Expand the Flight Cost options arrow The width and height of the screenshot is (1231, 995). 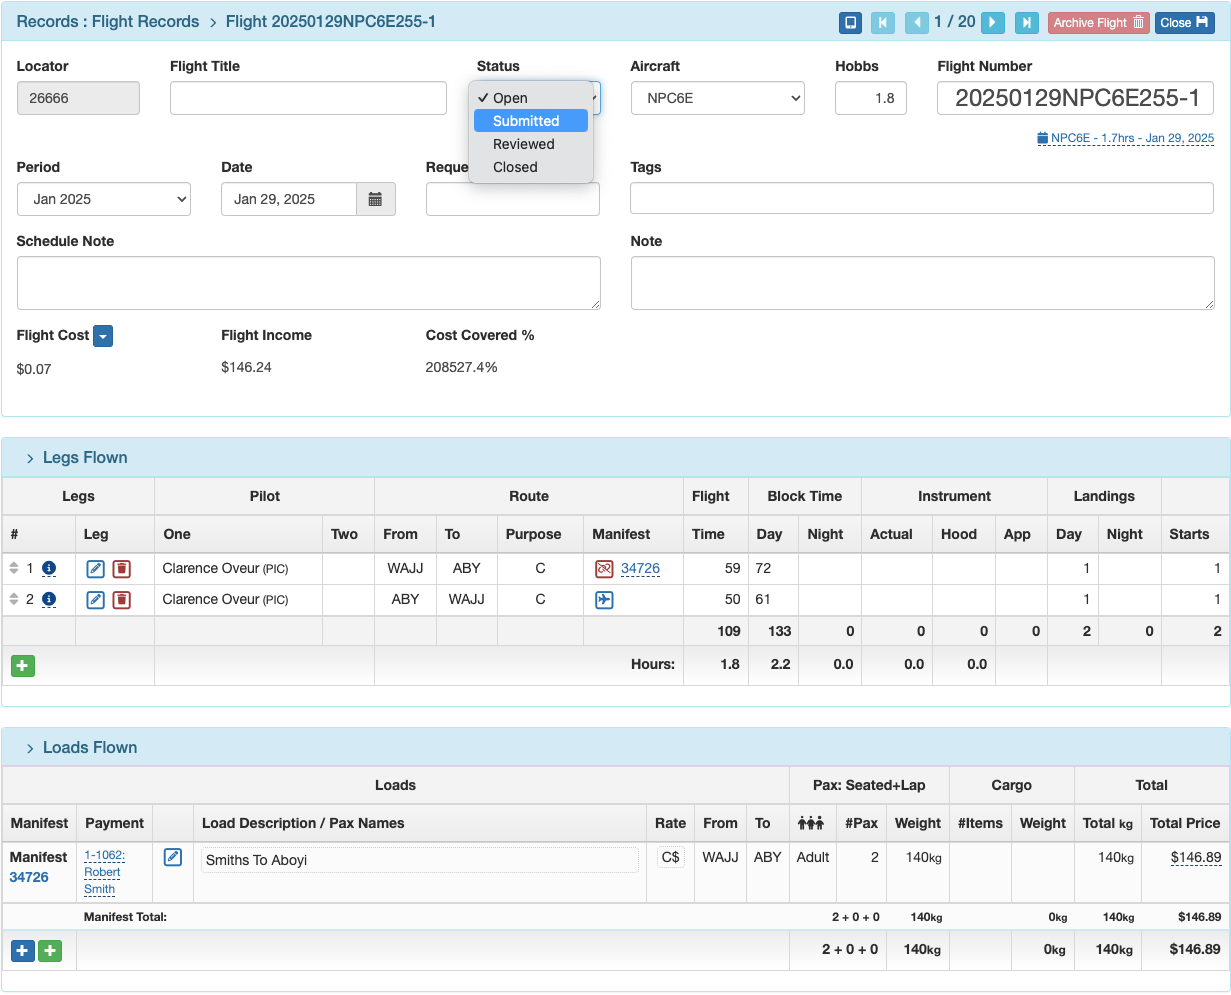point(103,336)
